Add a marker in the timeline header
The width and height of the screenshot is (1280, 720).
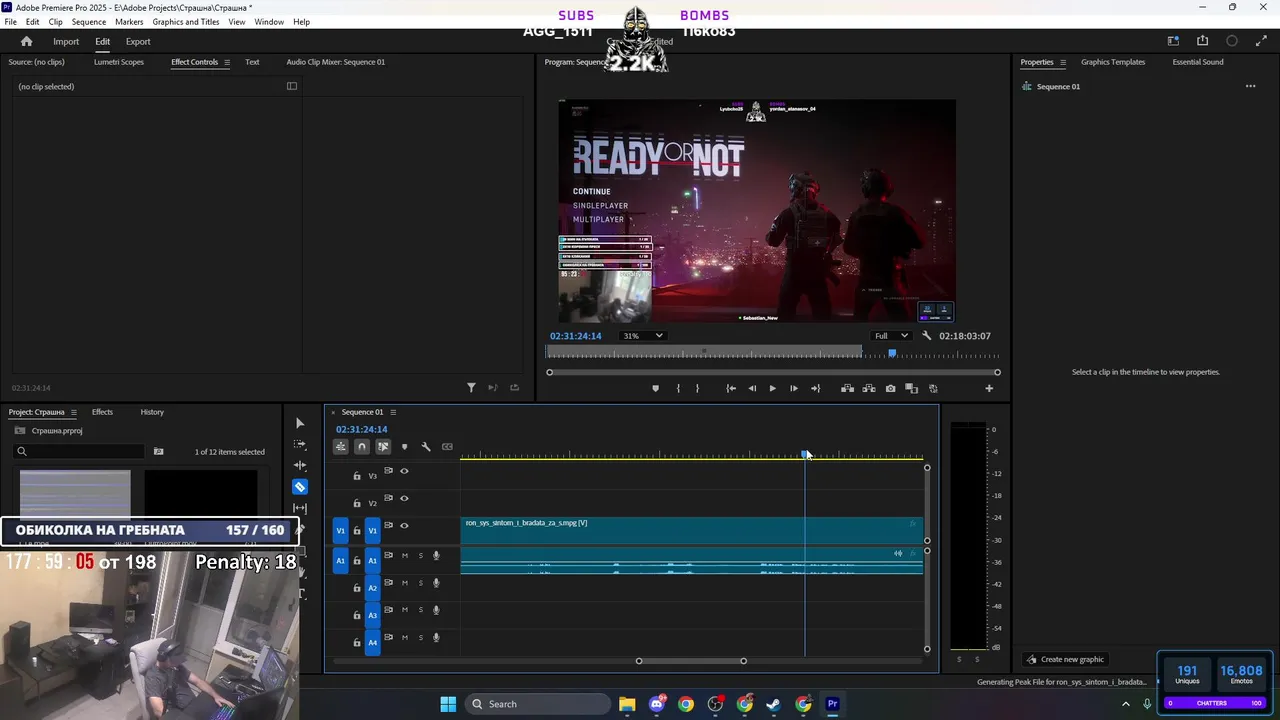[x=404, y=447]
